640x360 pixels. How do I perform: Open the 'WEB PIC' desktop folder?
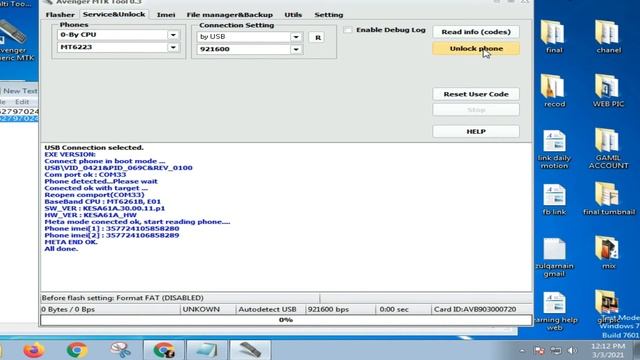tap(608, 91)
